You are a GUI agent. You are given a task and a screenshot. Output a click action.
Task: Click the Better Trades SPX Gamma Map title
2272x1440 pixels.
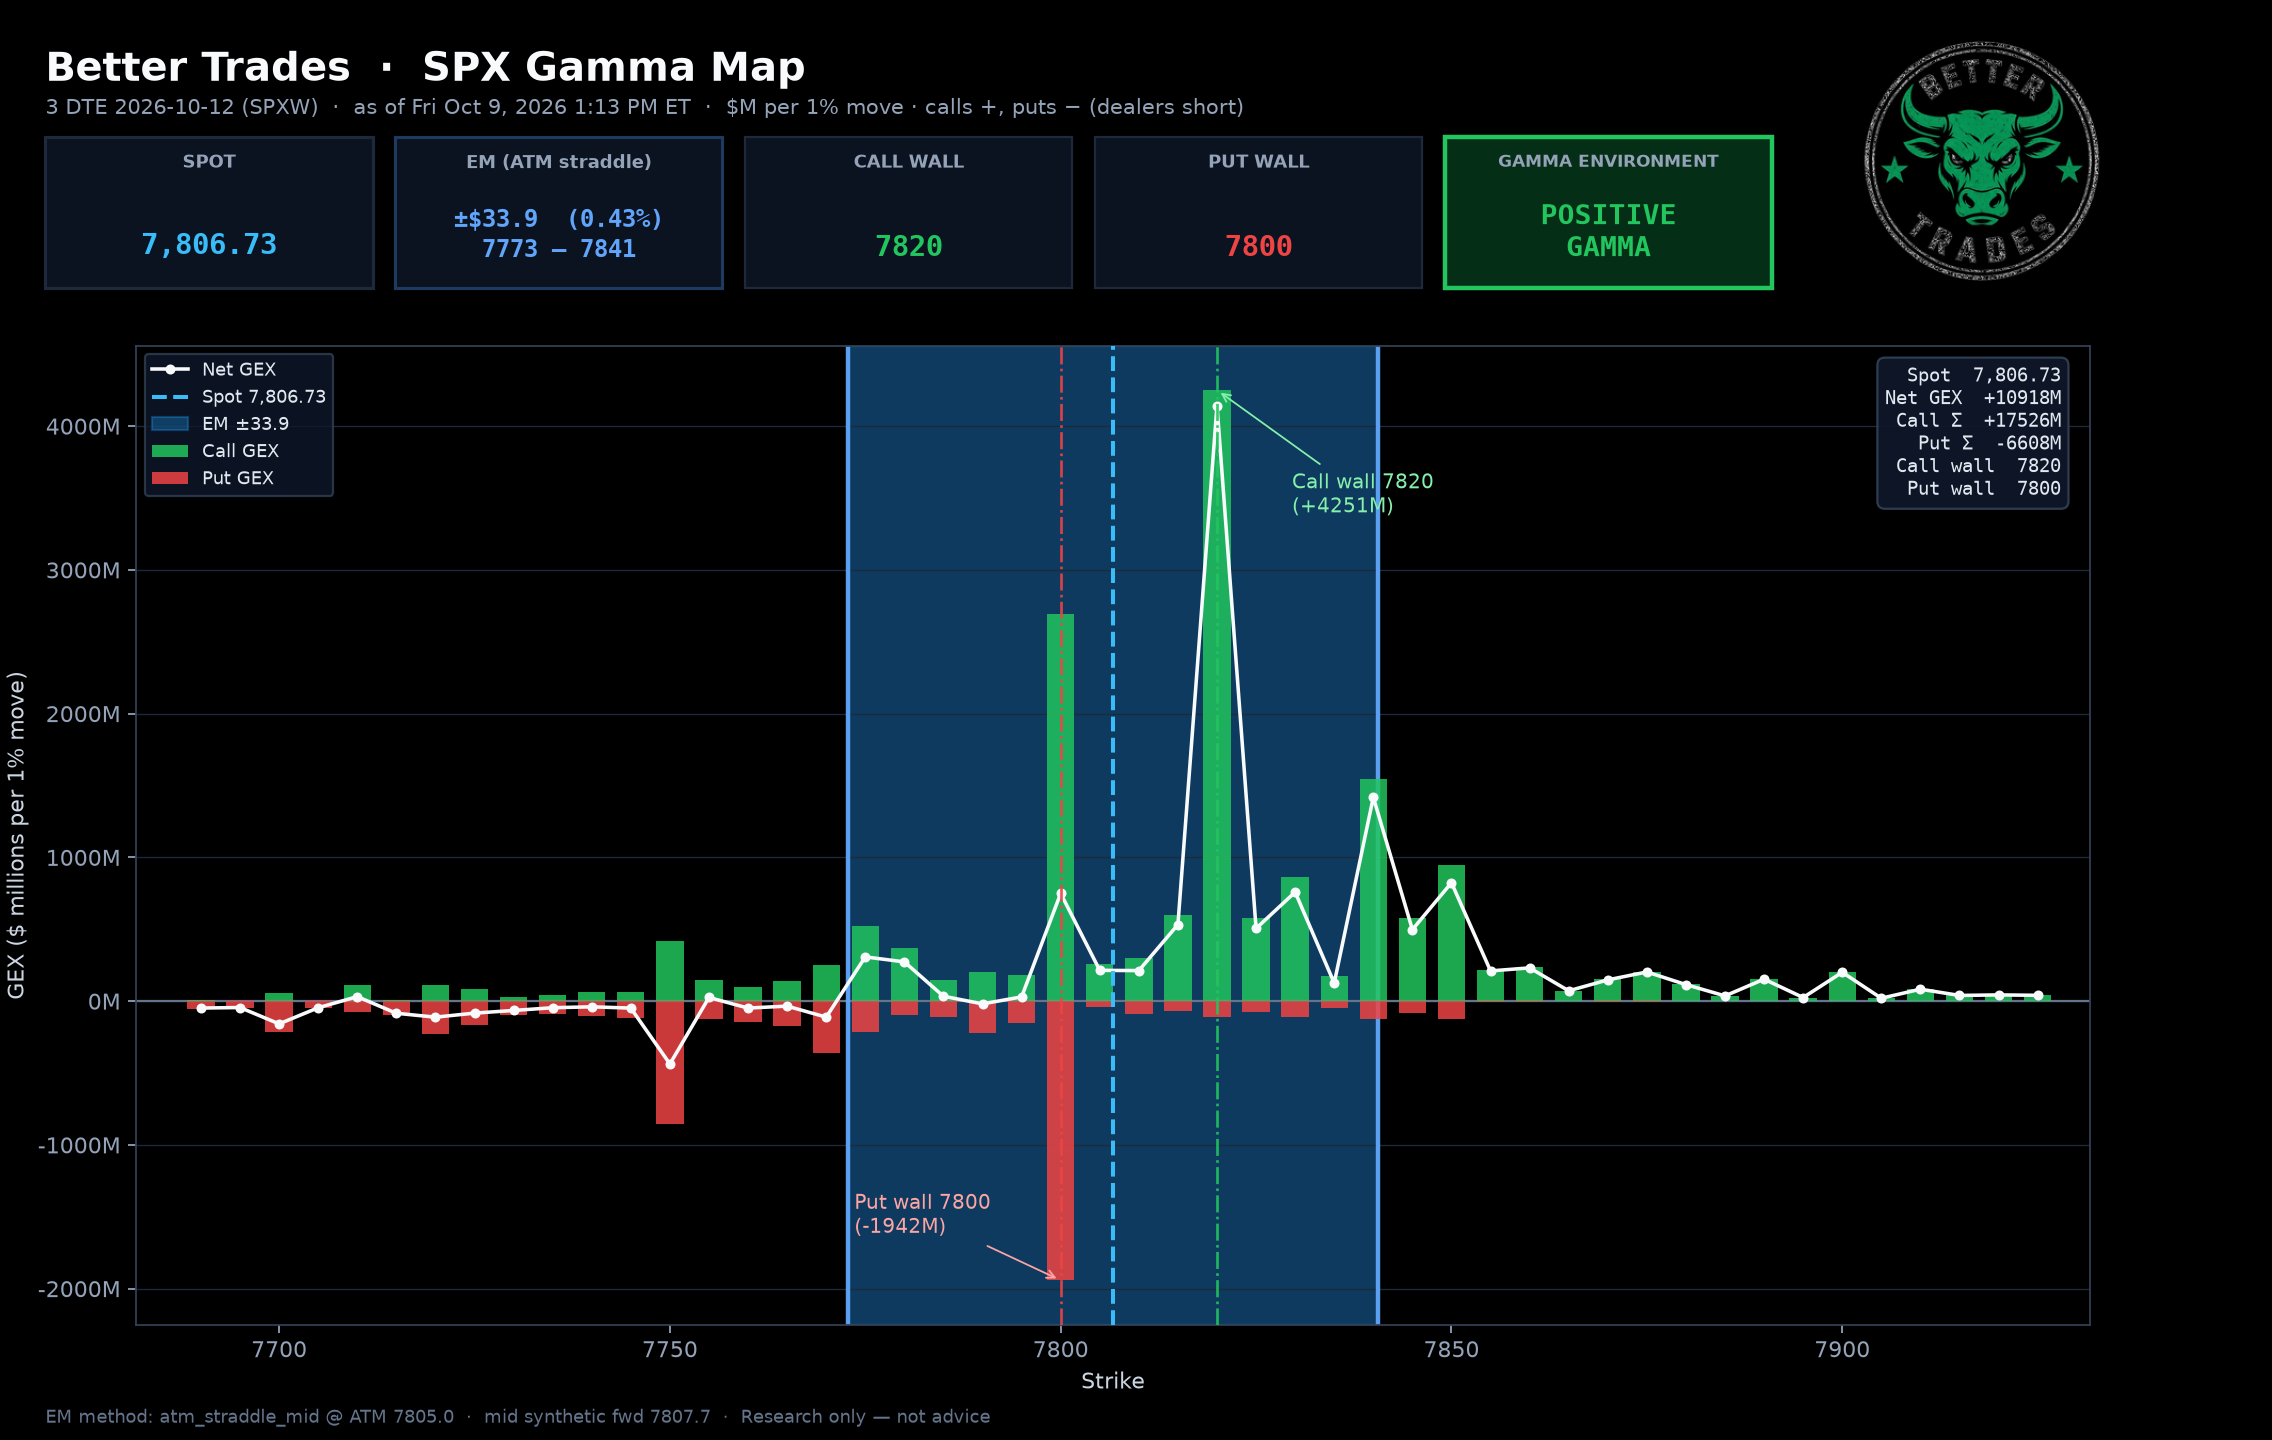point(426,67)
